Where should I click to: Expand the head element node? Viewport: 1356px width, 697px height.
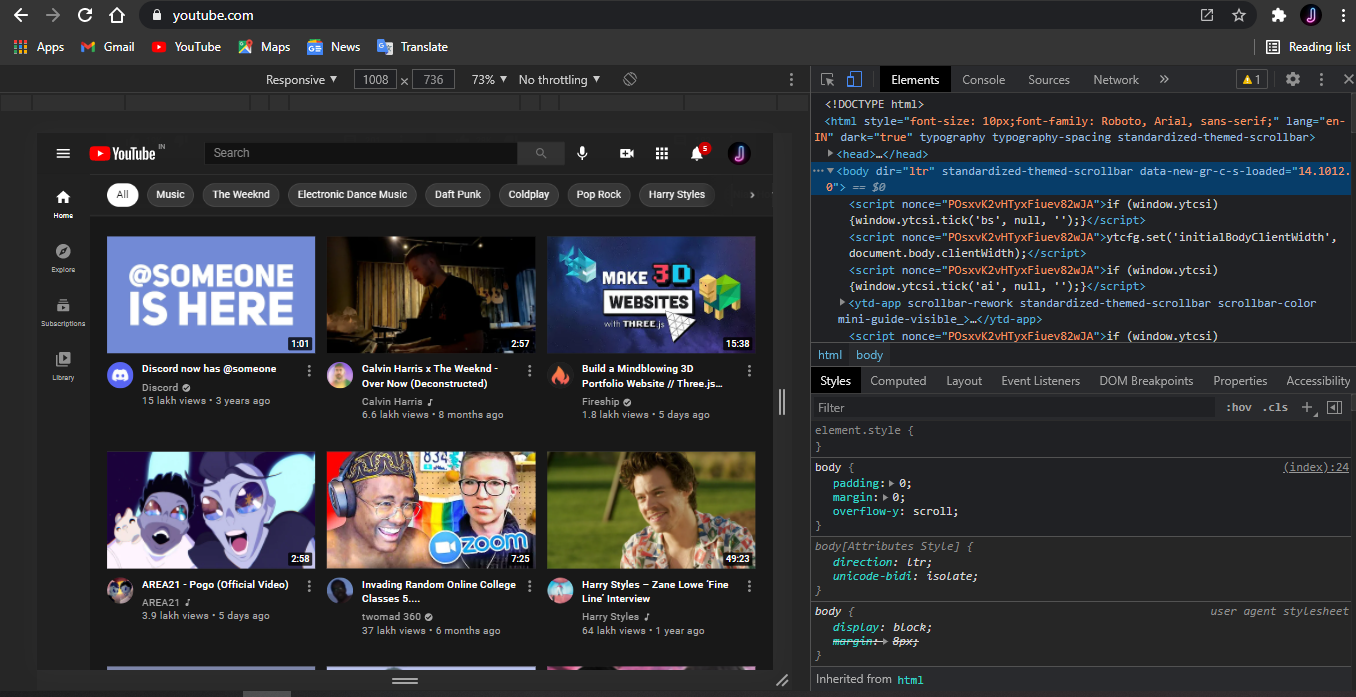pos(831,153)
